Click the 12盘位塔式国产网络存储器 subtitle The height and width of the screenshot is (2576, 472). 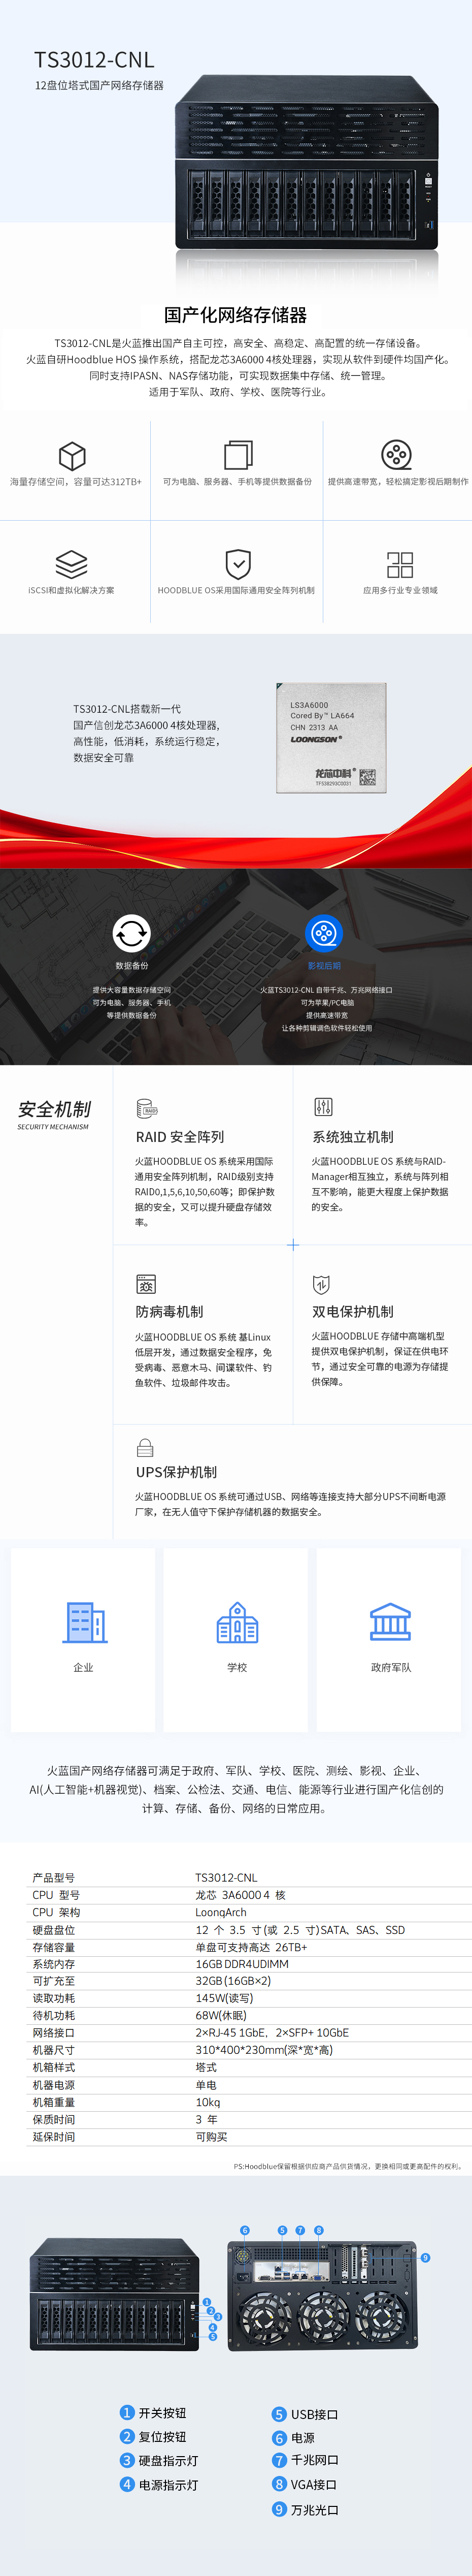(x=99, y=86)
